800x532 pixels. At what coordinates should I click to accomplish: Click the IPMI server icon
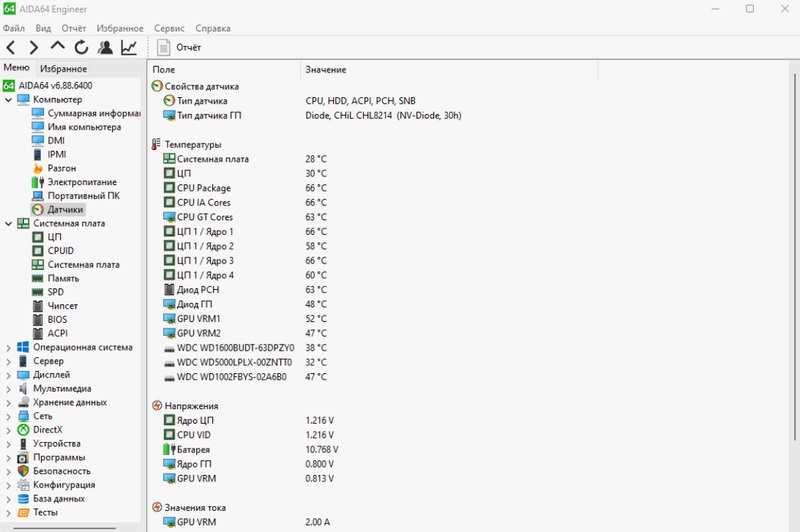click(x=38, y=155)
